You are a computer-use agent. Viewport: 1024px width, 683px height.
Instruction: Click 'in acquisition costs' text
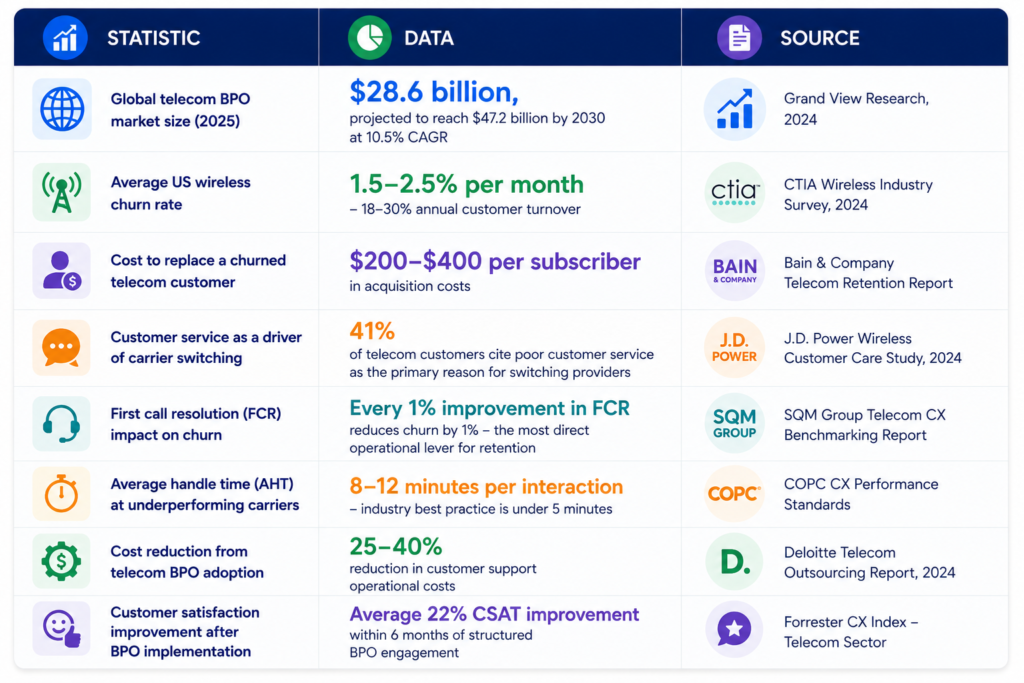409,286
